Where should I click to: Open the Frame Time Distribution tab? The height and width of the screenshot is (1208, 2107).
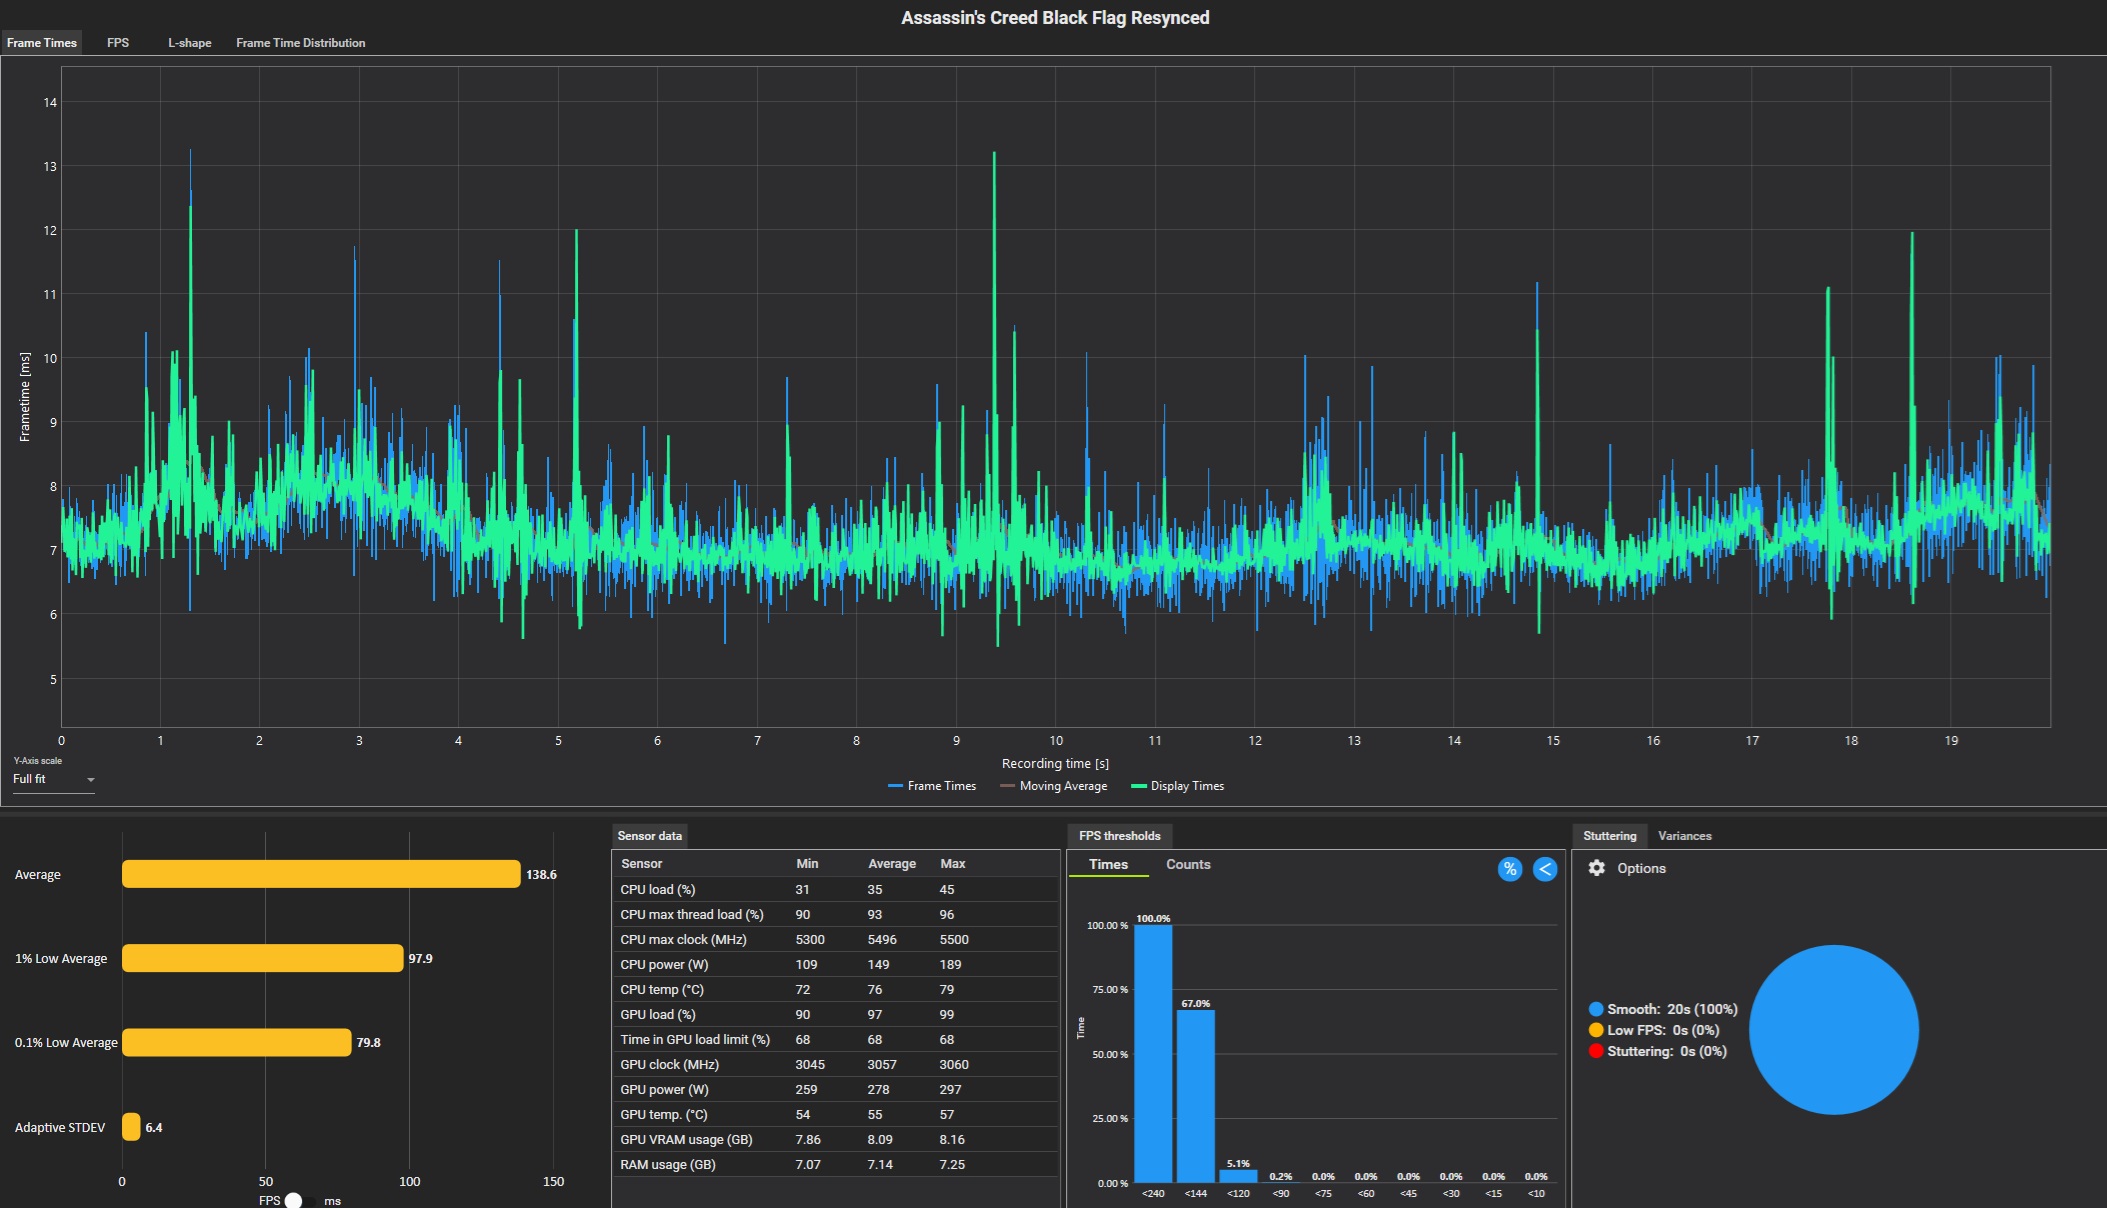point(300,43)
